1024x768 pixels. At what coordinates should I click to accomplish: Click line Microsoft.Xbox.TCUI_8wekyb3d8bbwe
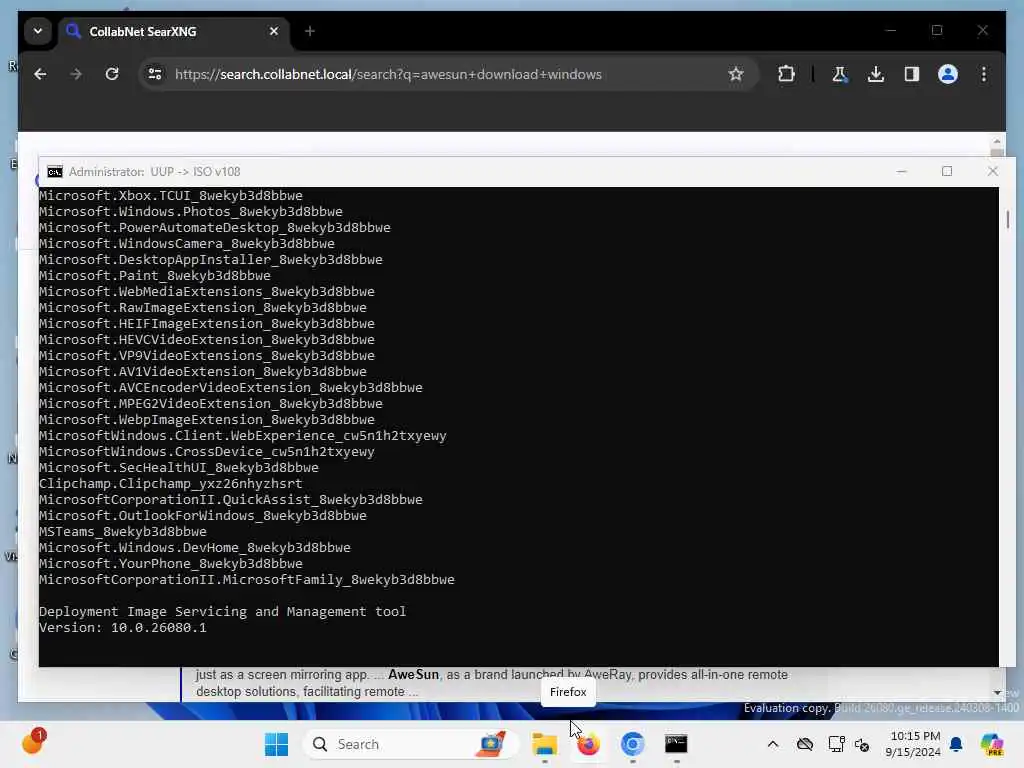point(170,195)
